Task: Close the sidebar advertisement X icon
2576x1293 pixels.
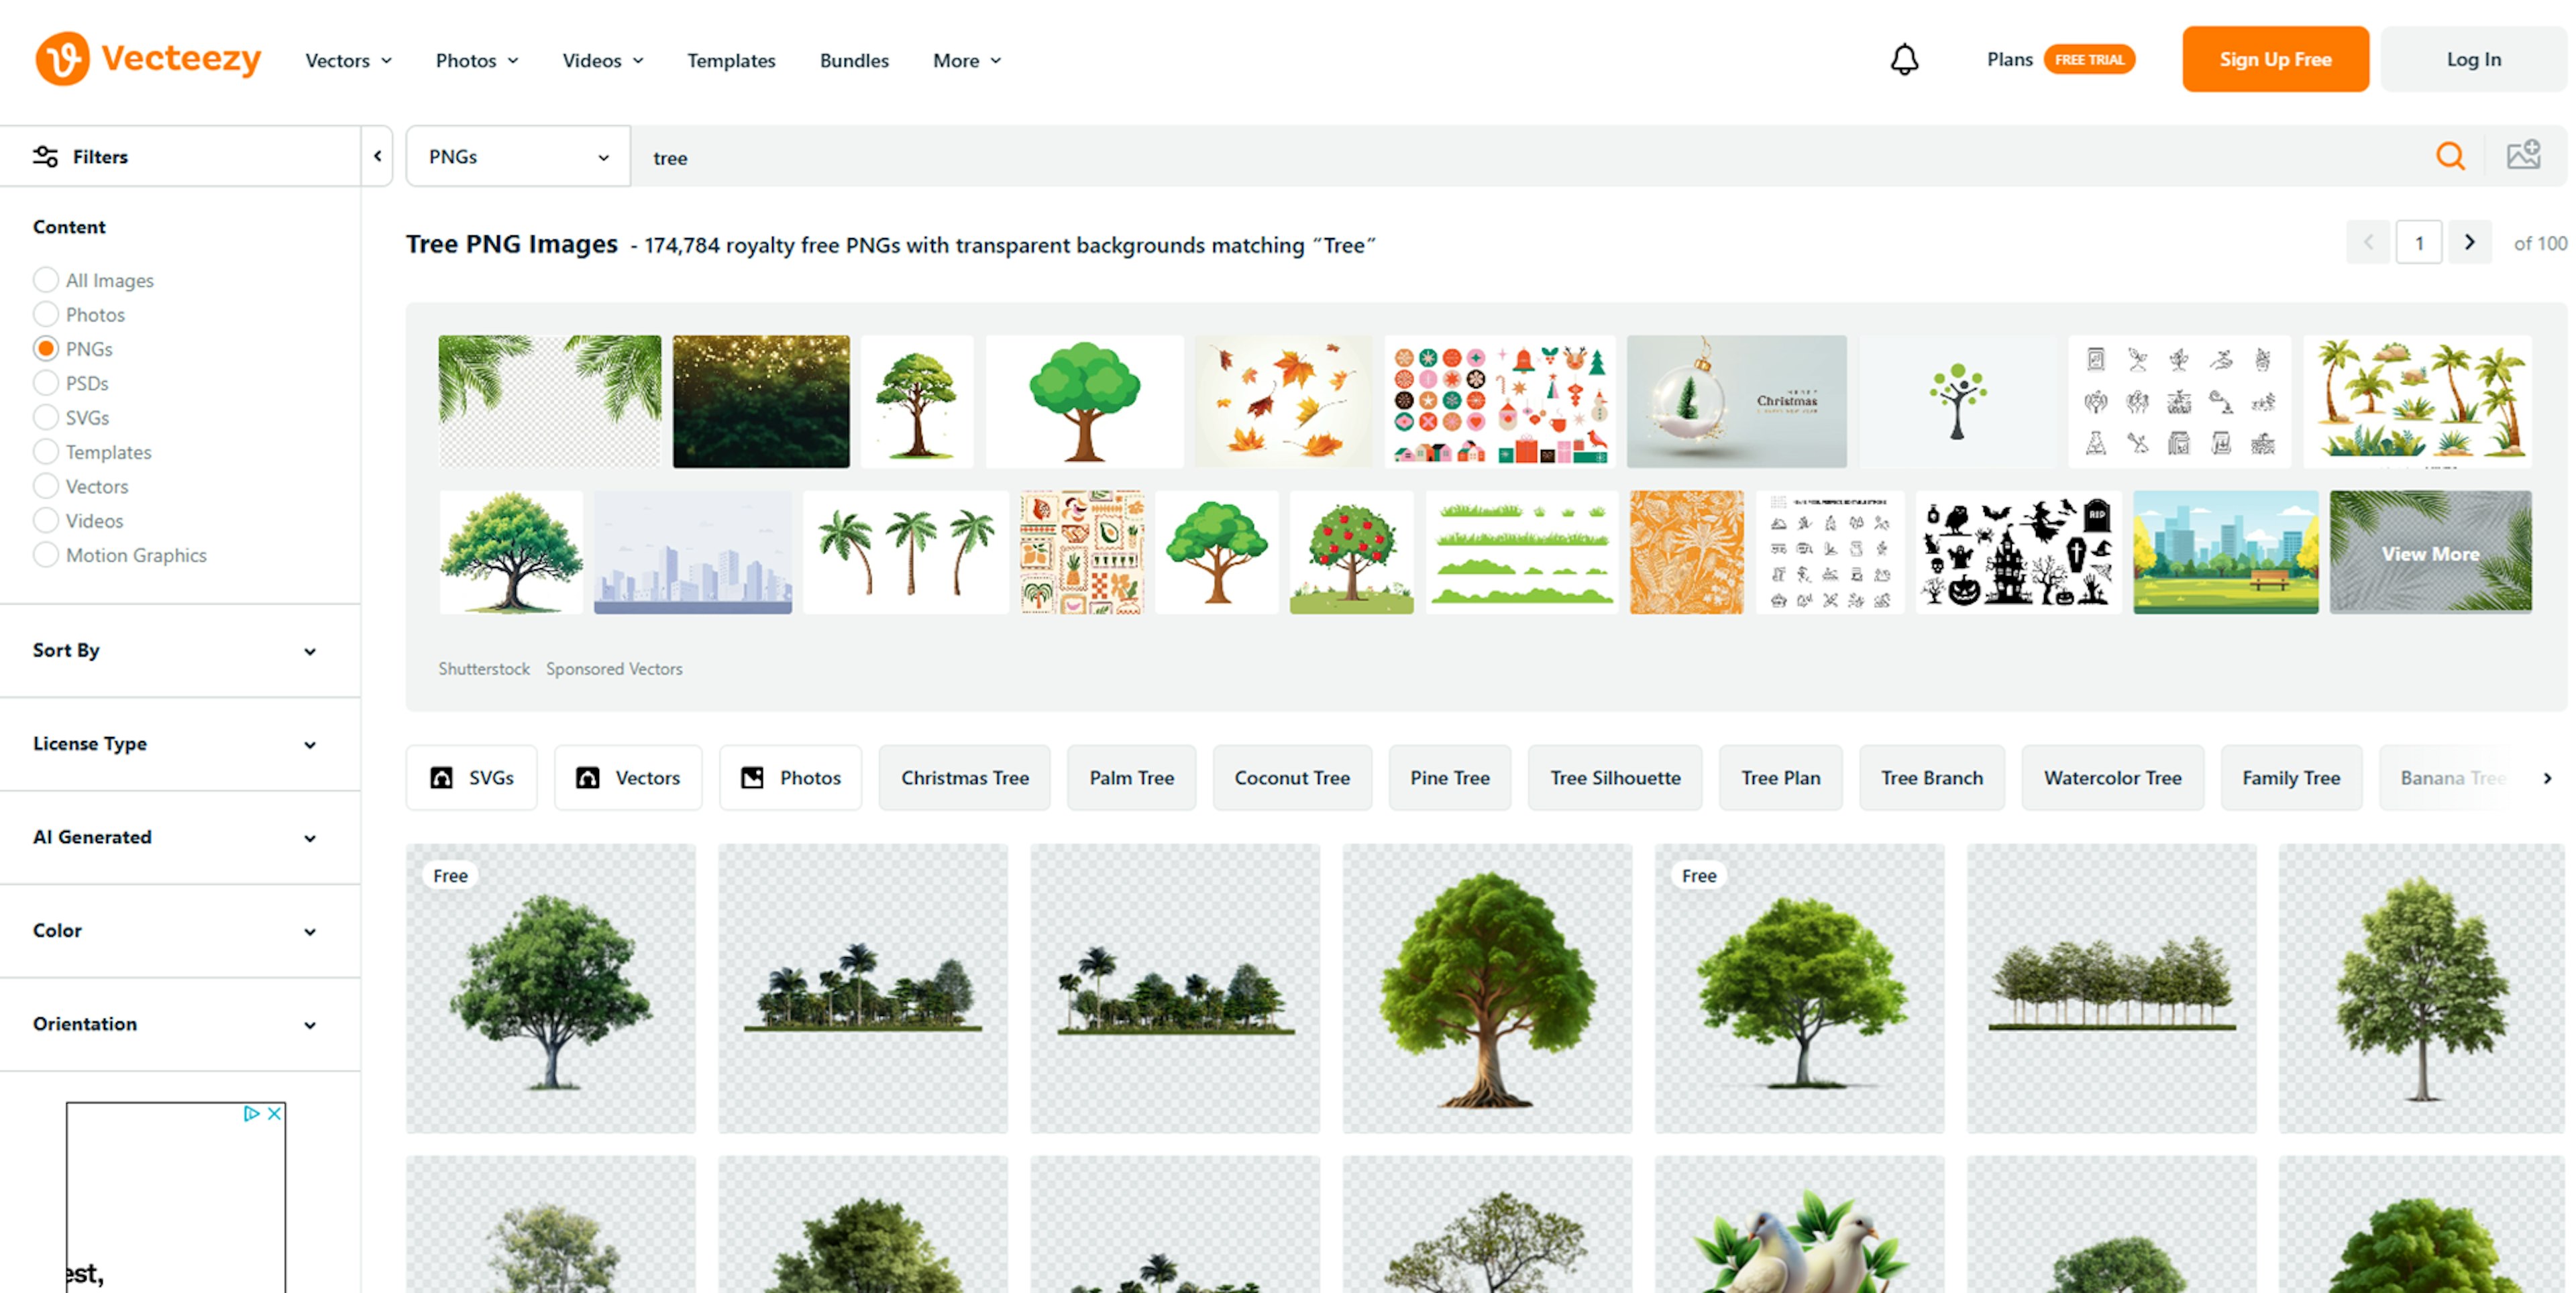Action: point(274,1113)
